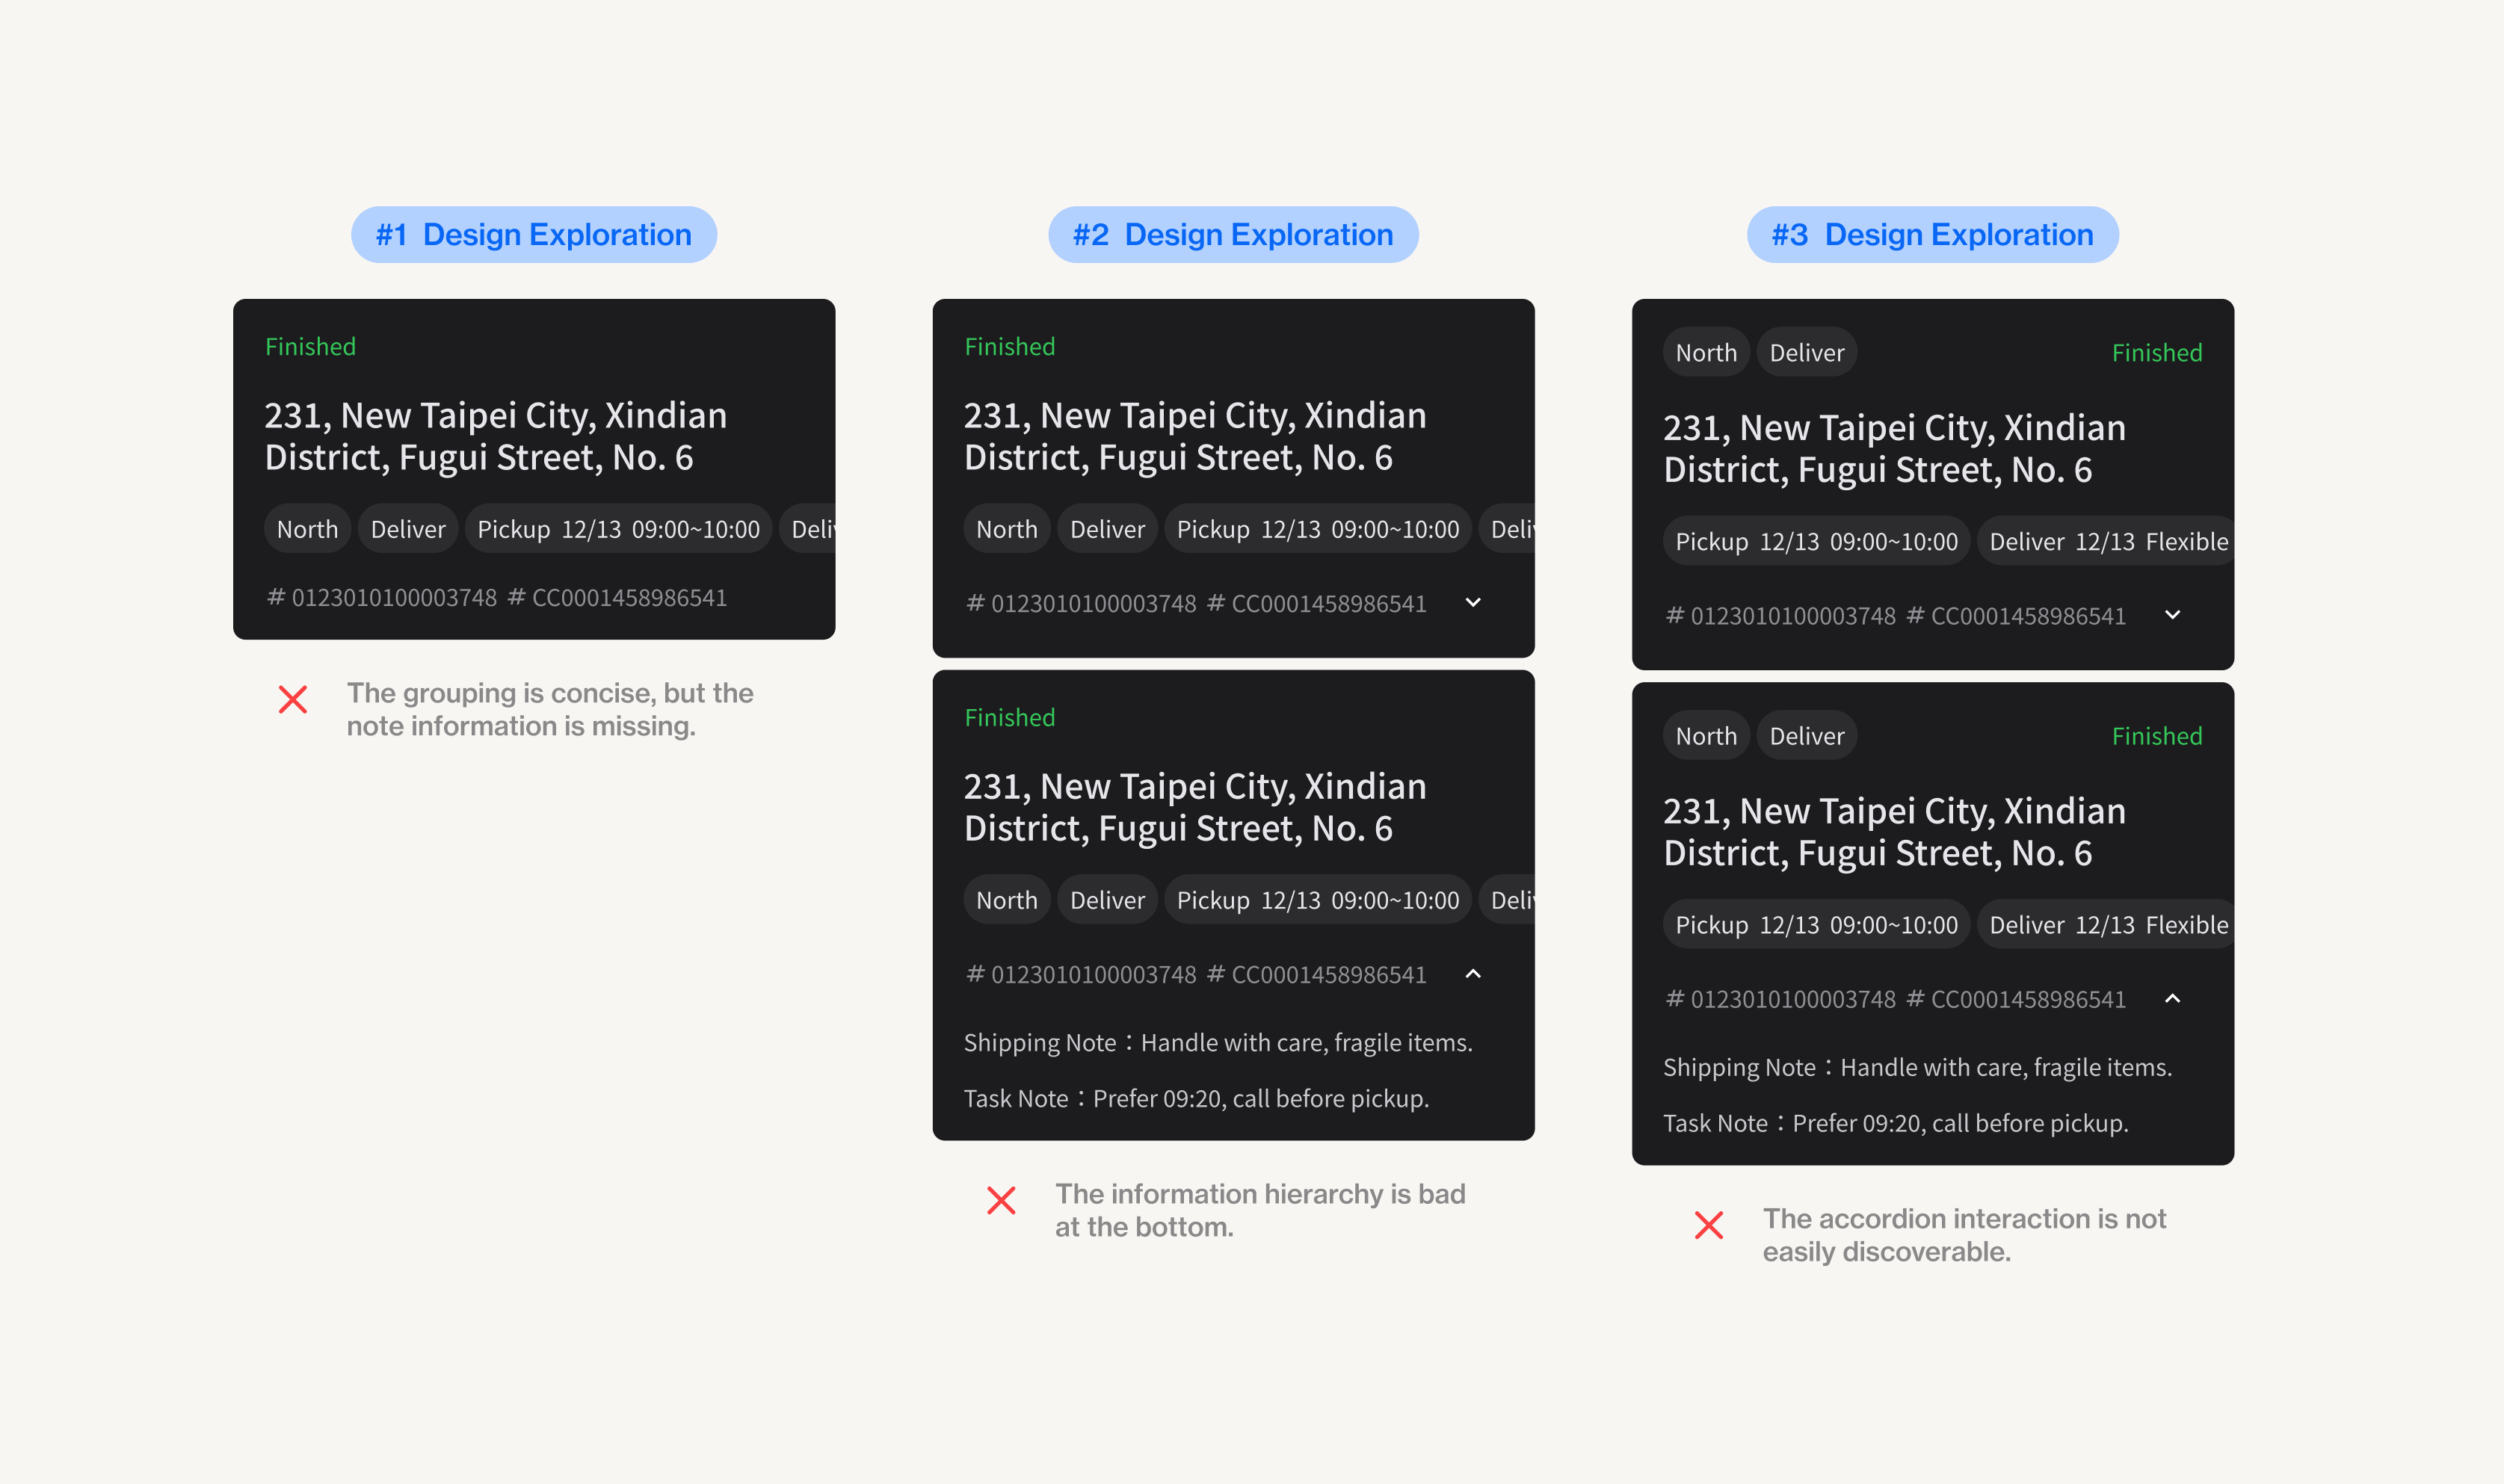Click Shipping Note line in design #2 card
Image resolution: width=2504 pixels, height=1484 pixels.
click(1217, 1043)
